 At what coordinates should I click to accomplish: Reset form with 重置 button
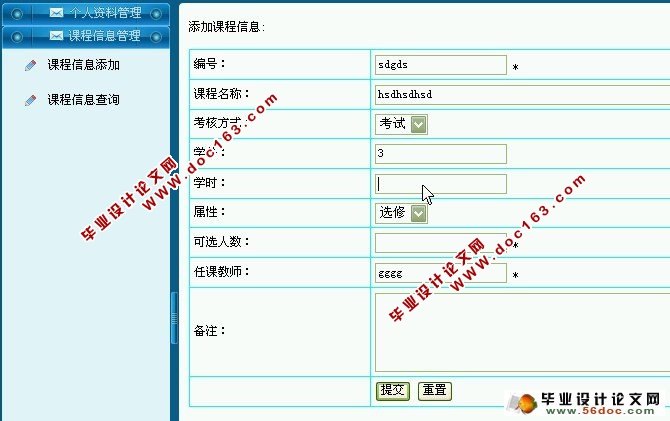(x=435, y=391)
